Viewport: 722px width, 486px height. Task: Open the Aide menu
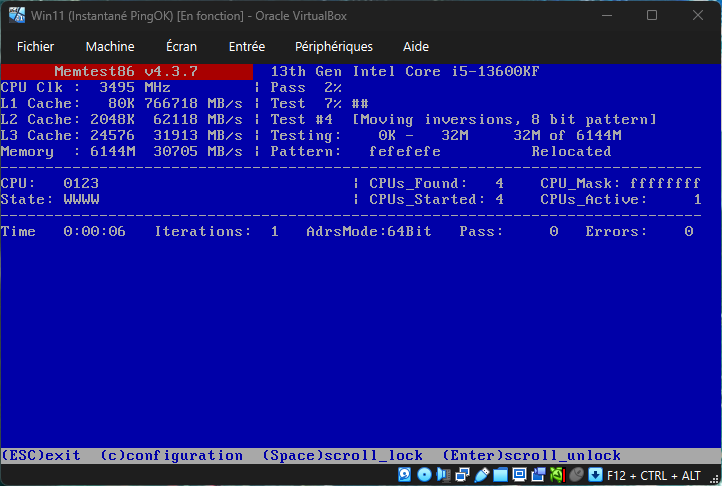coord(415,46)
